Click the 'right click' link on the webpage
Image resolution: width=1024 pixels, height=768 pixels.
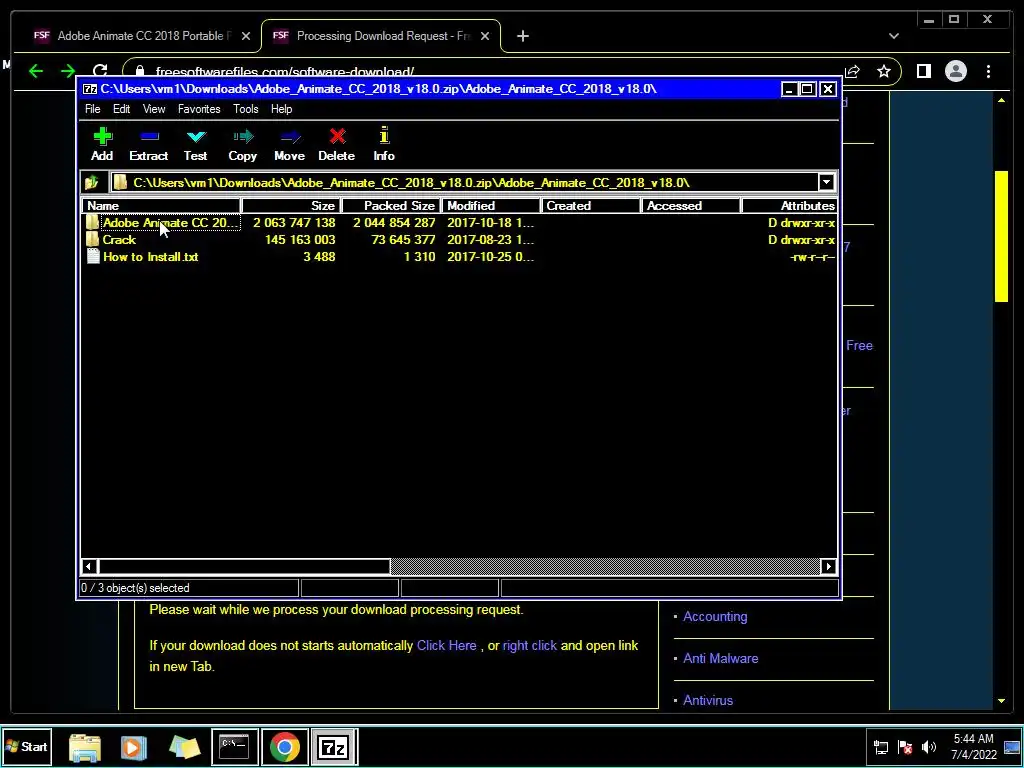[x=530, y=645]
